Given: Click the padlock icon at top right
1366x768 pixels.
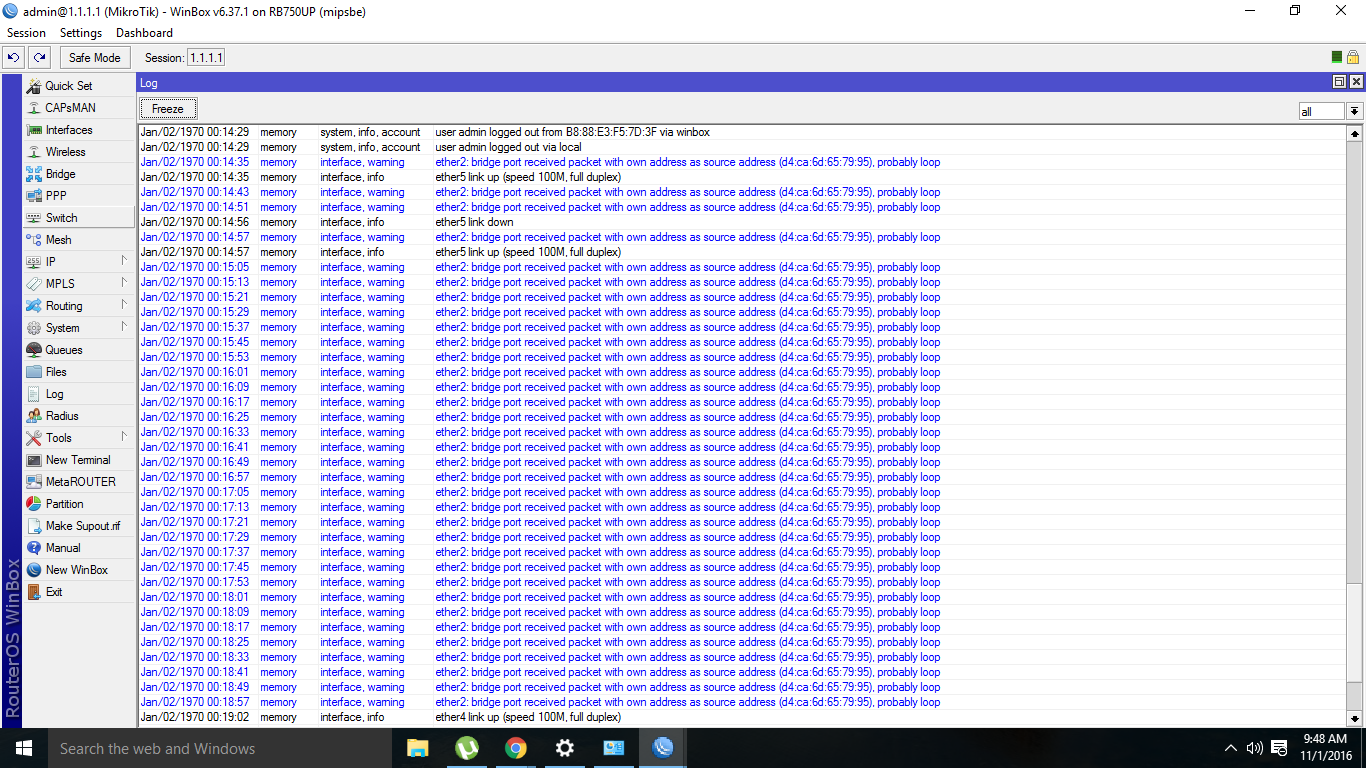Looking at the screenshot, I should pos(1352,58).
